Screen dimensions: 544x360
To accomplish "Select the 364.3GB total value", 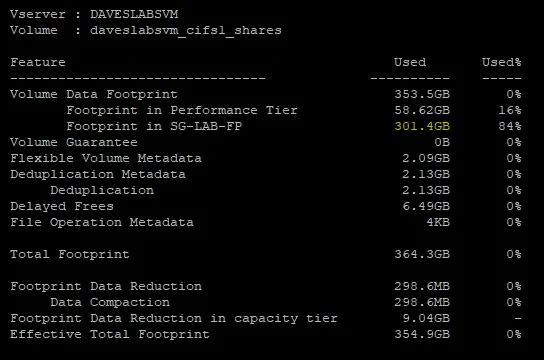I will (422, 254).
